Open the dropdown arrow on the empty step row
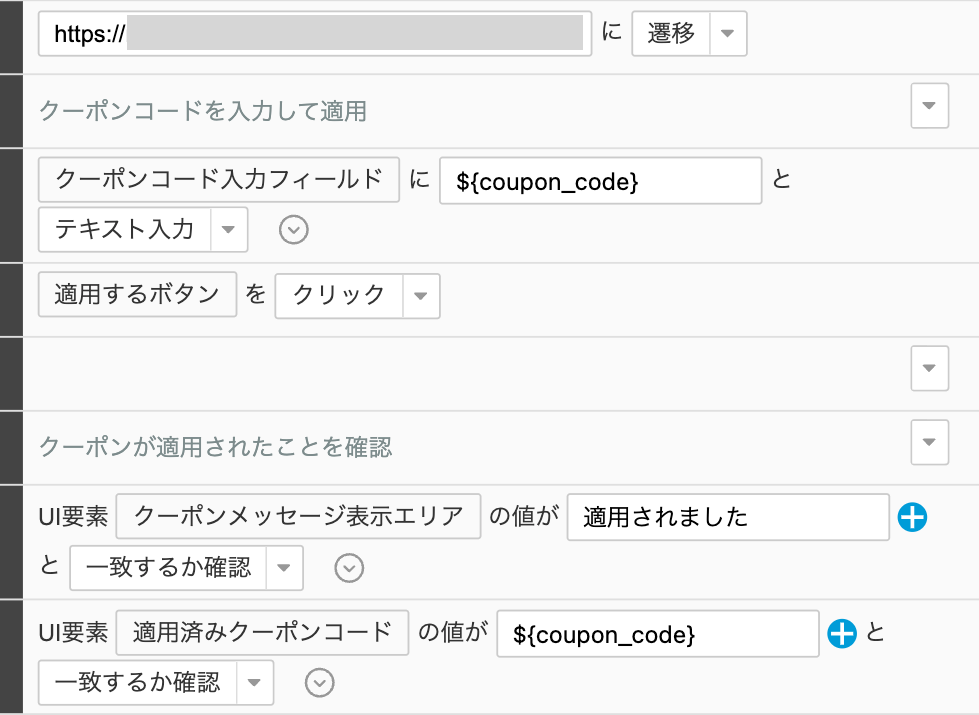The height and width of the screenshot is (715, 979). coord(929,368)
